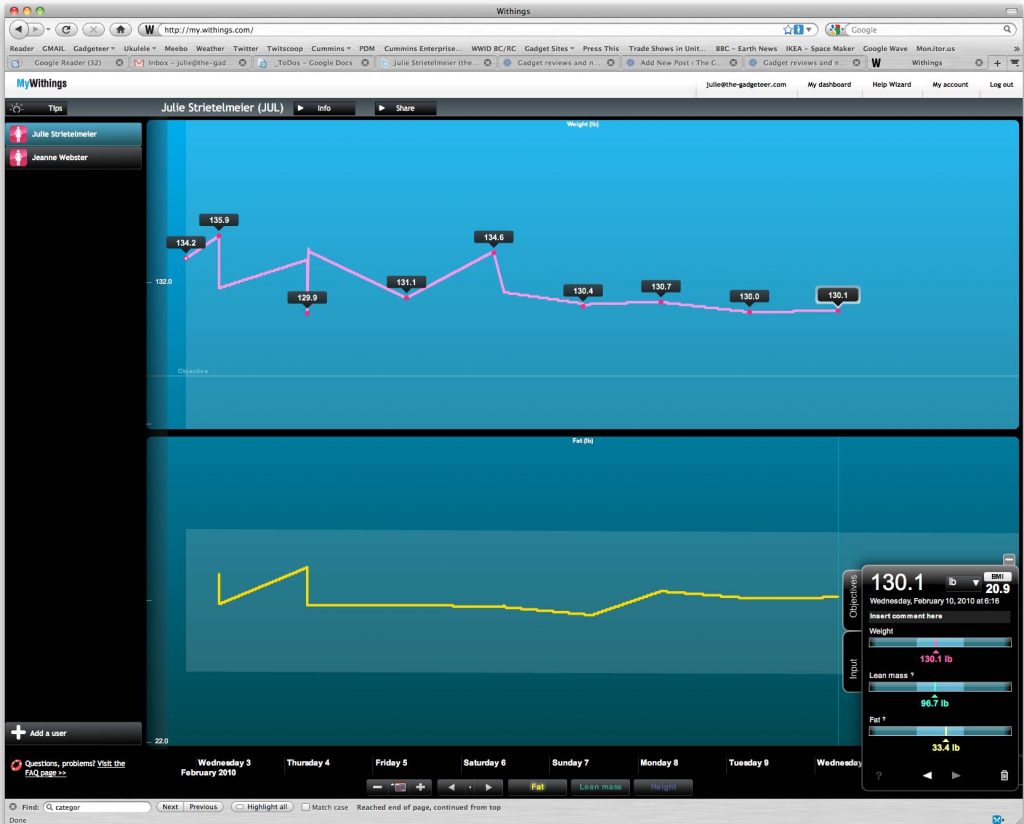Click the Insert comment here field
The height and width of the screenshot is (824, 1024).
939,616
